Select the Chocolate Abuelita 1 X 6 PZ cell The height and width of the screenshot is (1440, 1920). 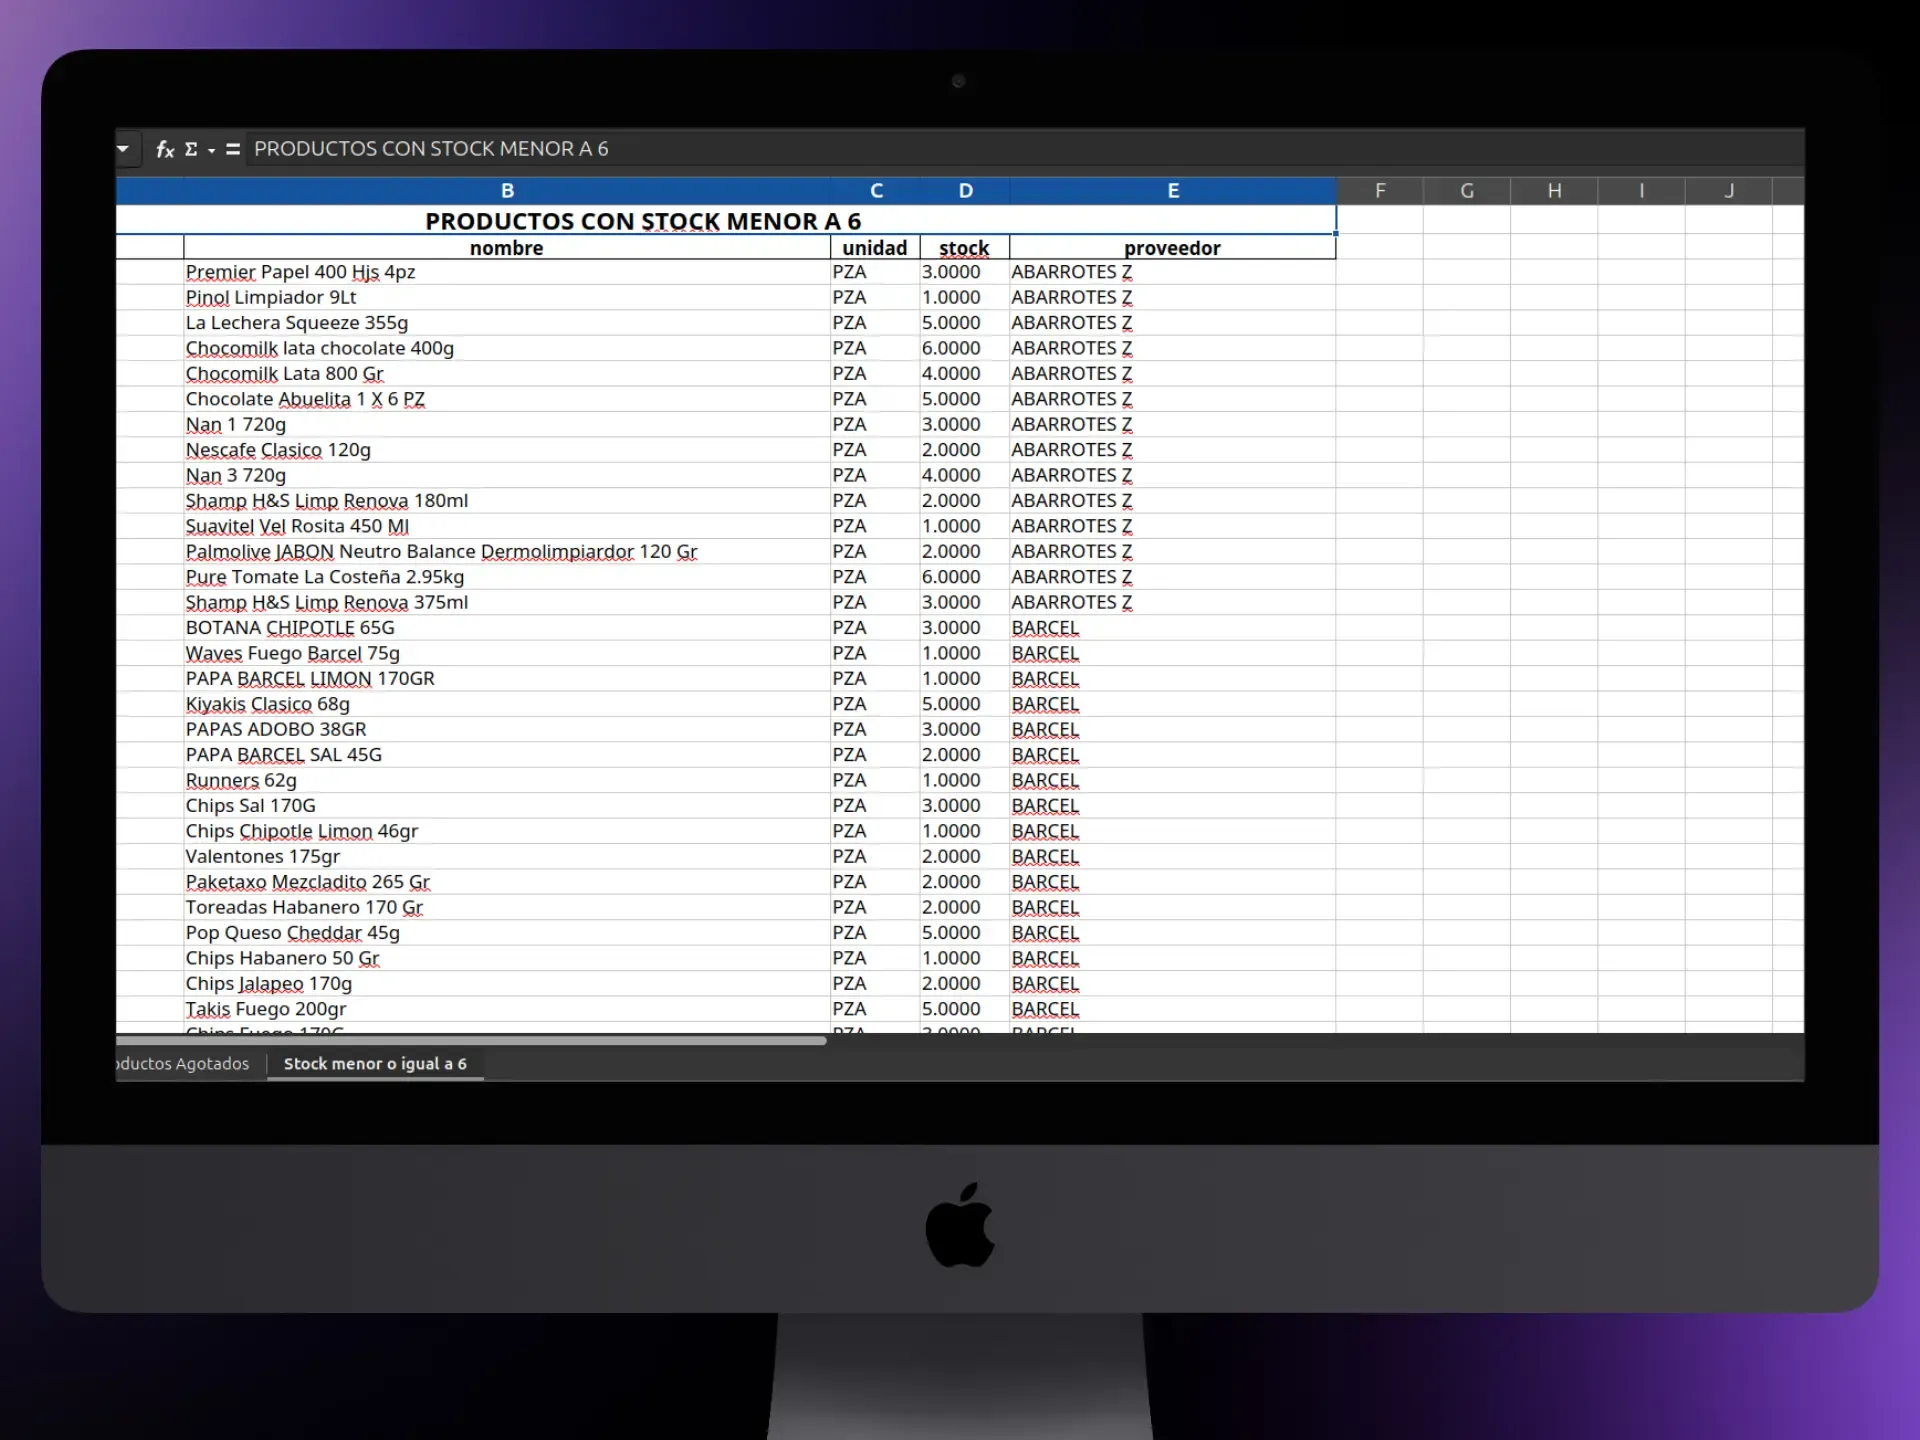tap(507, 399)
